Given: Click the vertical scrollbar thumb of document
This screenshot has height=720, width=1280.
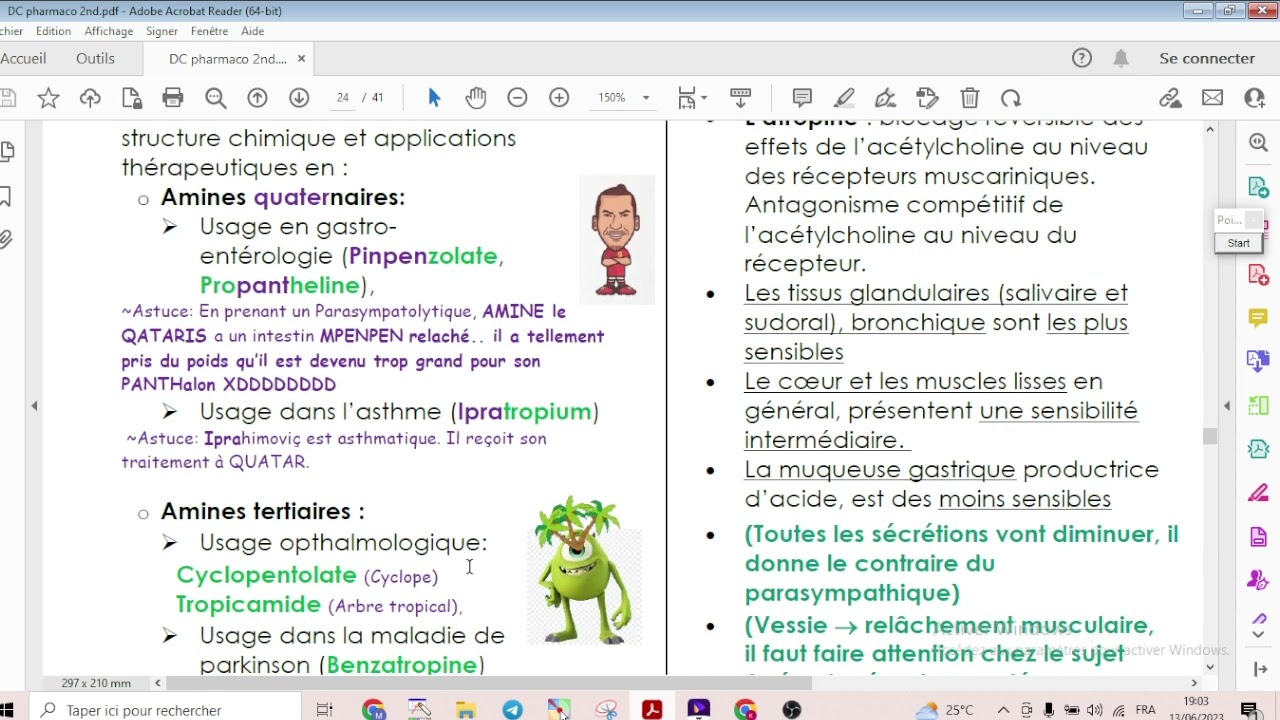Looking at the screenshot, I should (1210, 436).
